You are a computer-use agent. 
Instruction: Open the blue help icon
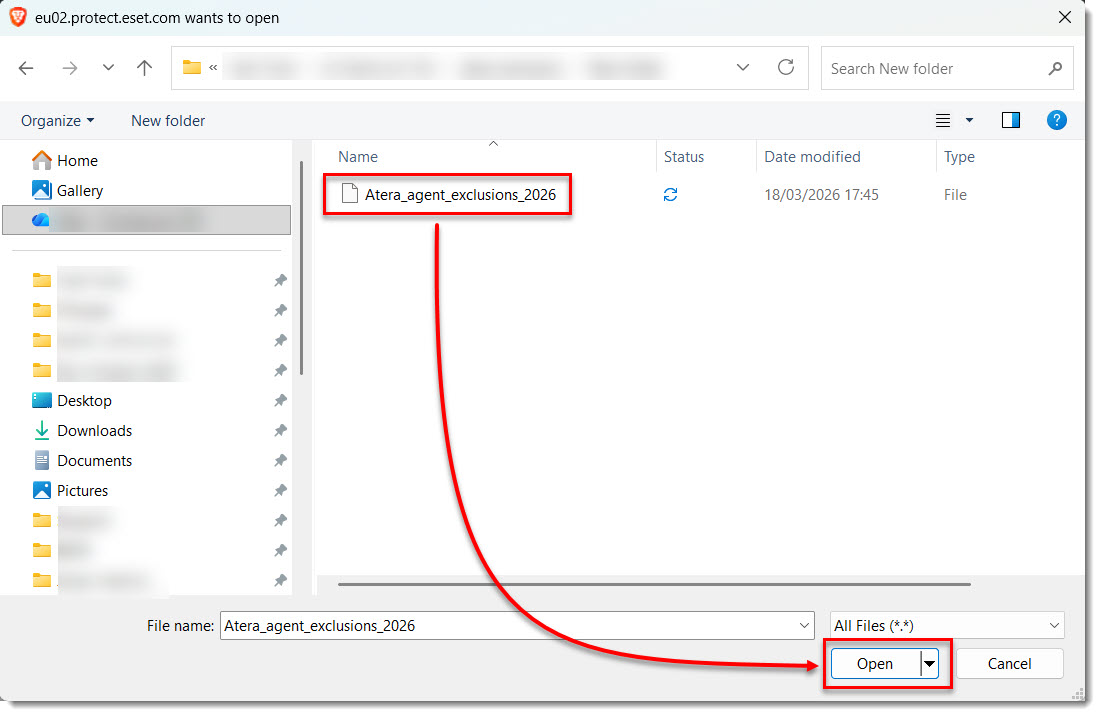(1057, 121)
